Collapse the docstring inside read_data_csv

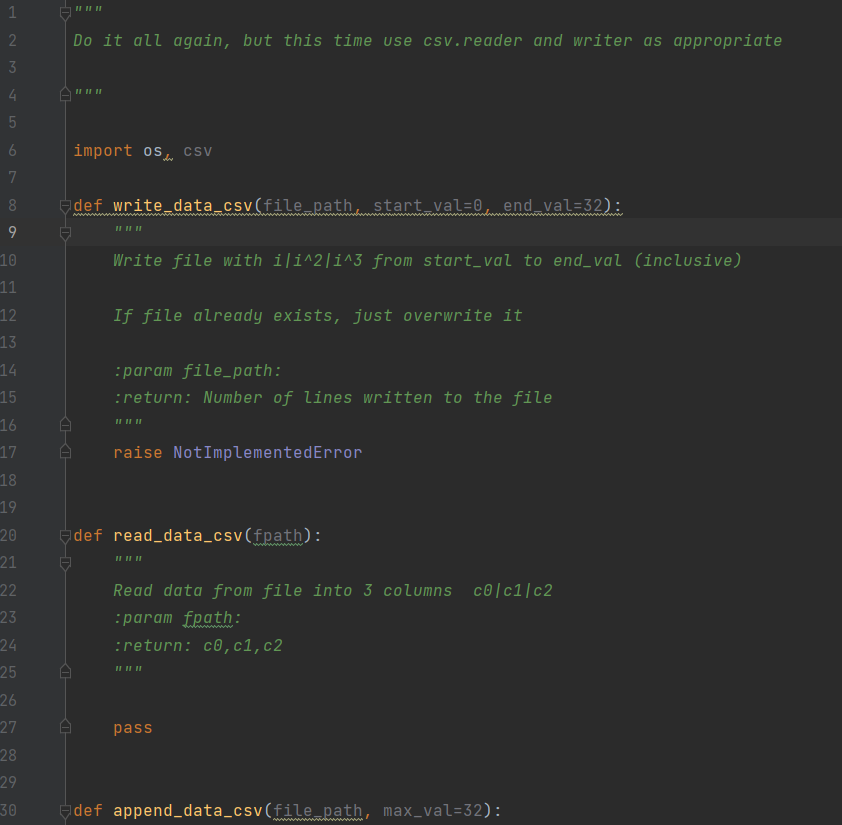pyautogui.click(x=65, y=561)
